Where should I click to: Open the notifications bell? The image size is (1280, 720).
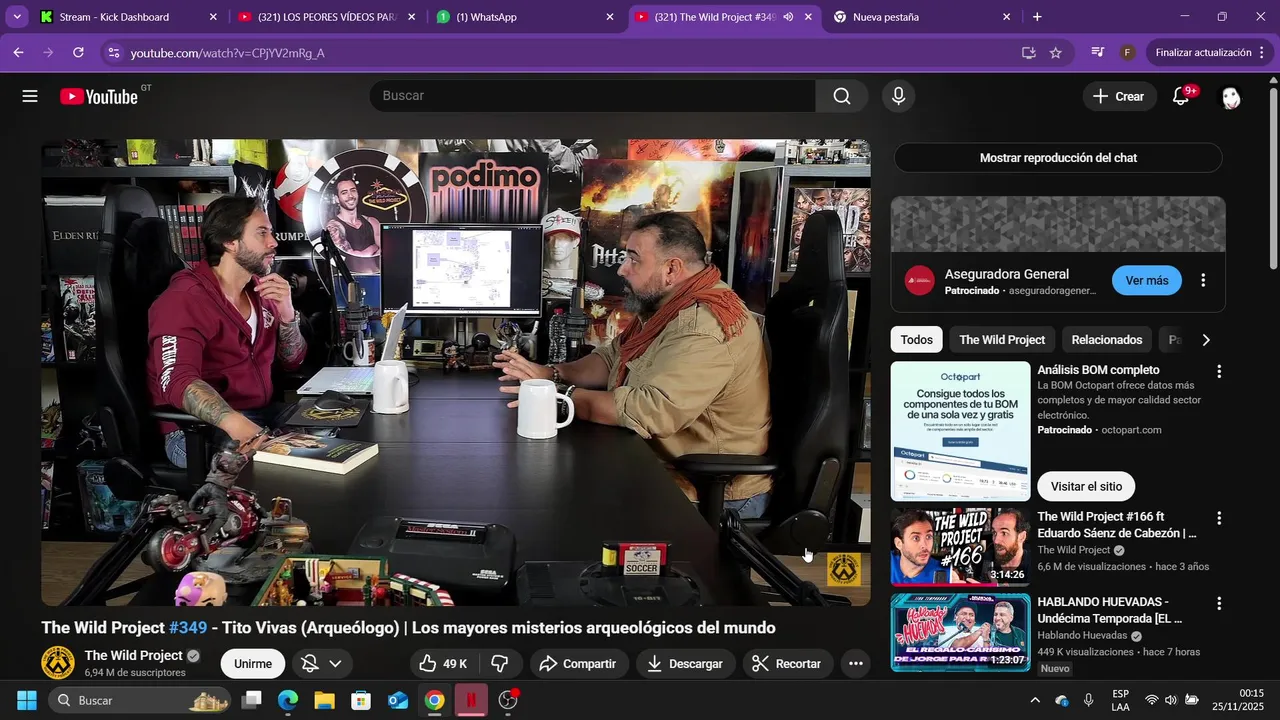[x=1181, y=96]
